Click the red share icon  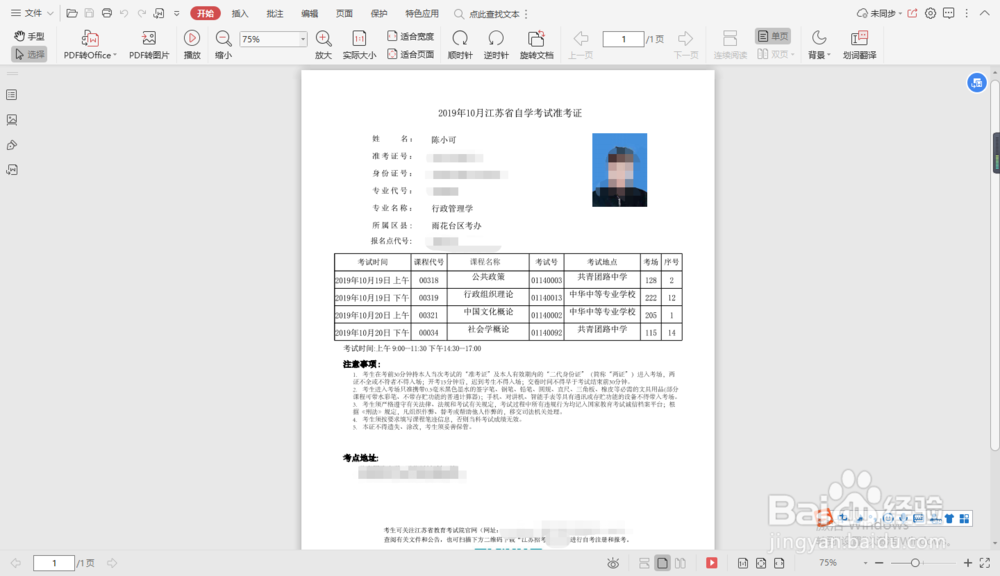tap(913, 13)
